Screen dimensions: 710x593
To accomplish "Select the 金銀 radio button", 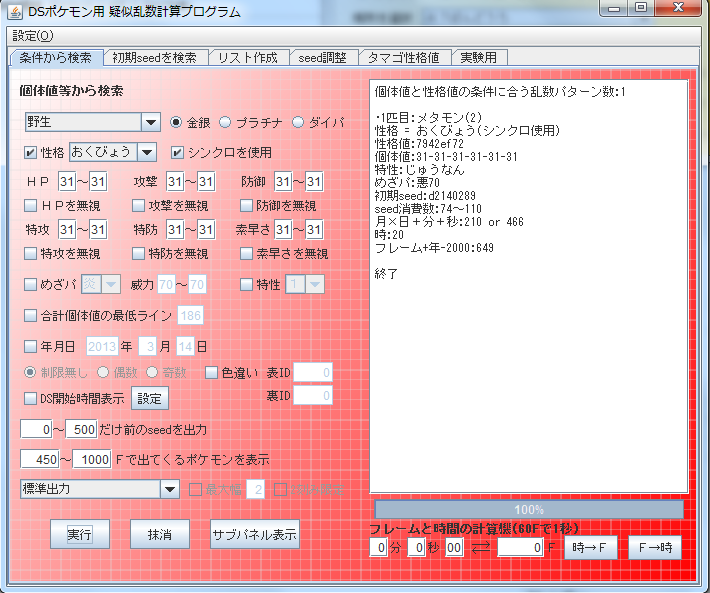I will [x=176, y=122].
